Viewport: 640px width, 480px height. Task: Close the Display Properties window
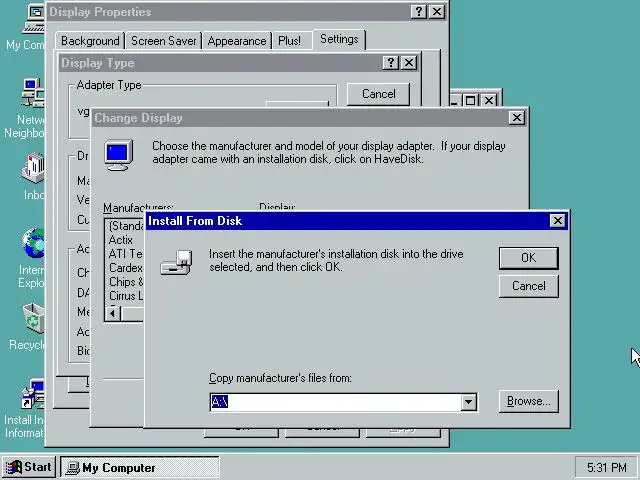click(x=437, y=11)
